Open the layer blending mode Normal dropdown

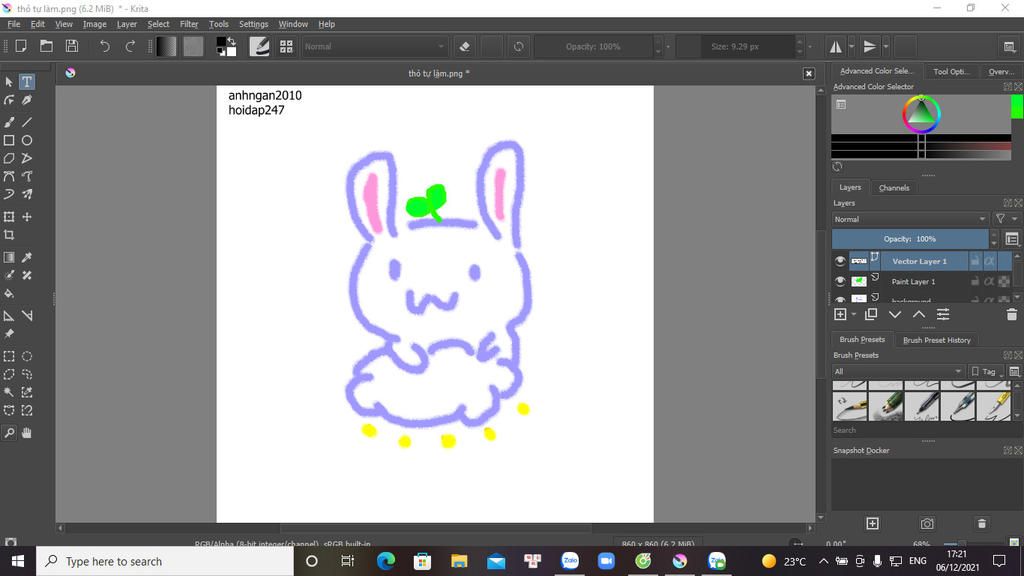coord(909,219)
